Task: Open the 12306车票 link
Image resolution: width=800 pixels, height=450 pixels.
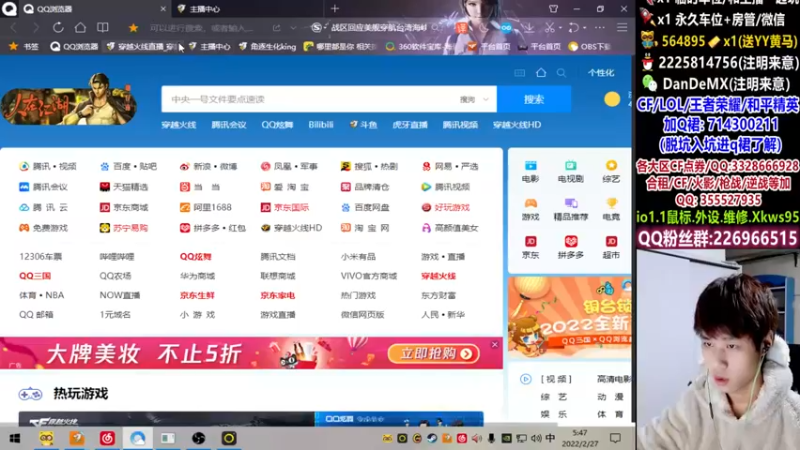Action: [40, 257]
